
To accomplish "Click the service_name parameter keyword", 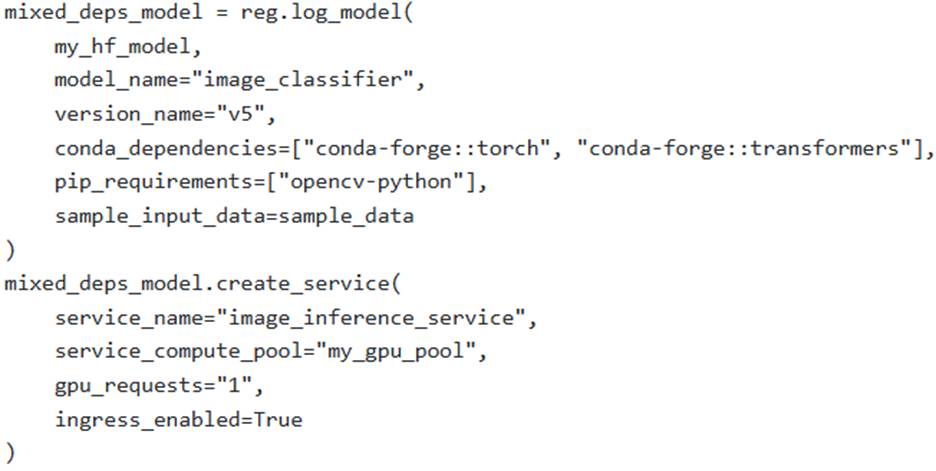I will (119, 318).
